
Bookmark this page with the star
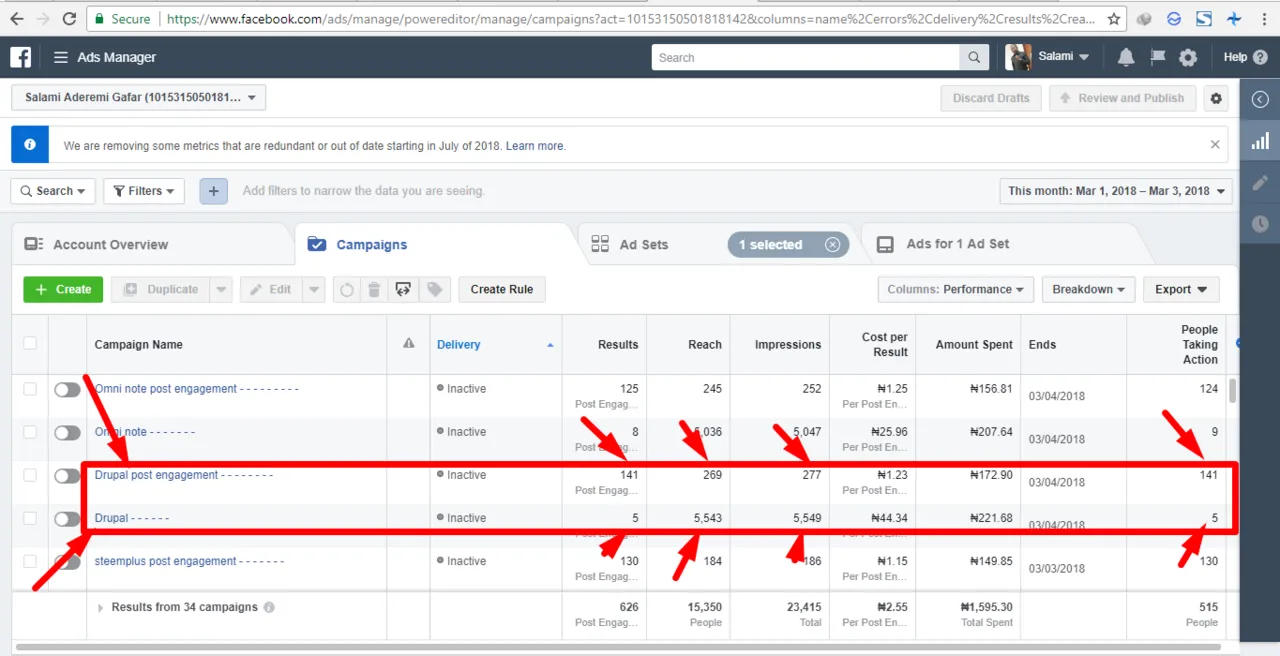pyautogui.click(x=1114, y=18)
